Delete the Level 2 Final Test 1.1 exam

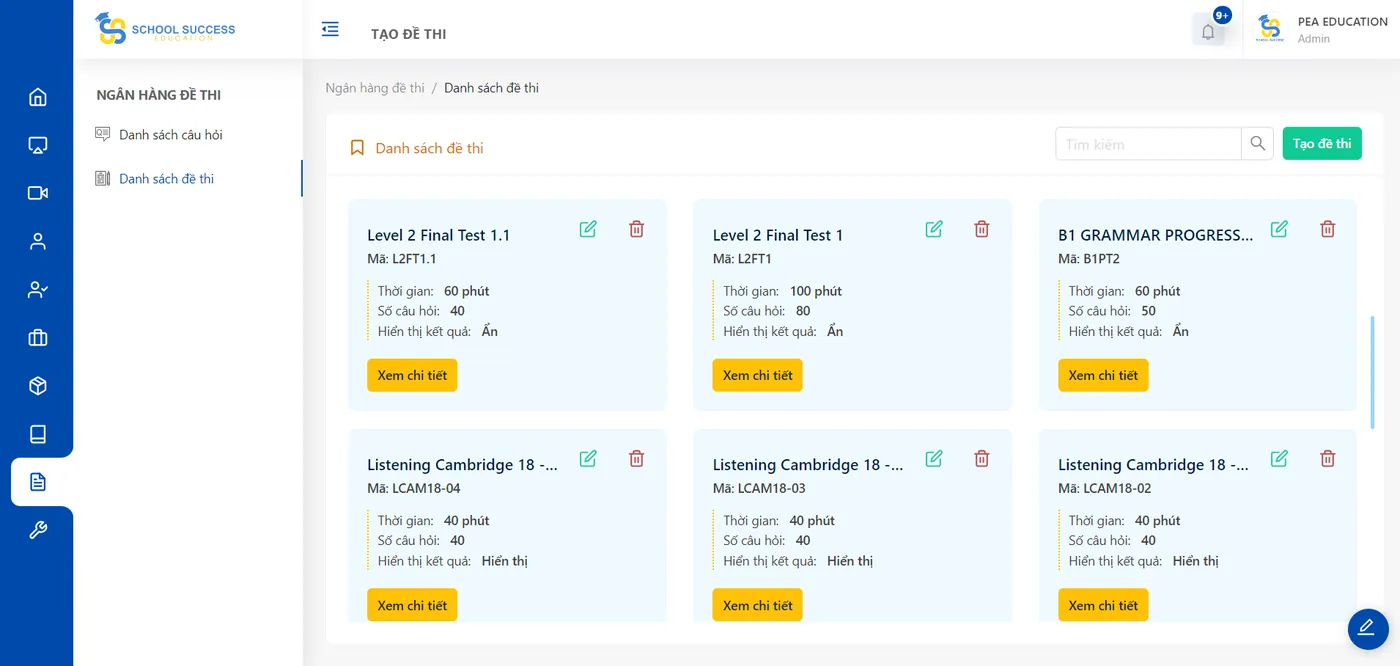[636, 229]
